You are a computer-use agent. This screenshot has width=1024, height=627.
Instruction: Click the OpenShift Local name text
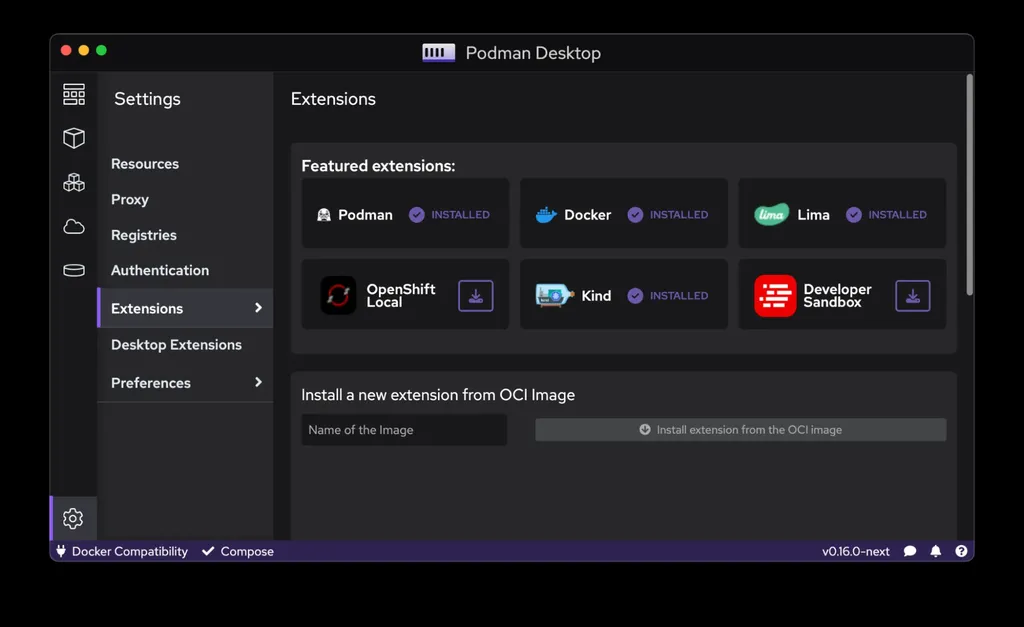(x=401, y=296)
